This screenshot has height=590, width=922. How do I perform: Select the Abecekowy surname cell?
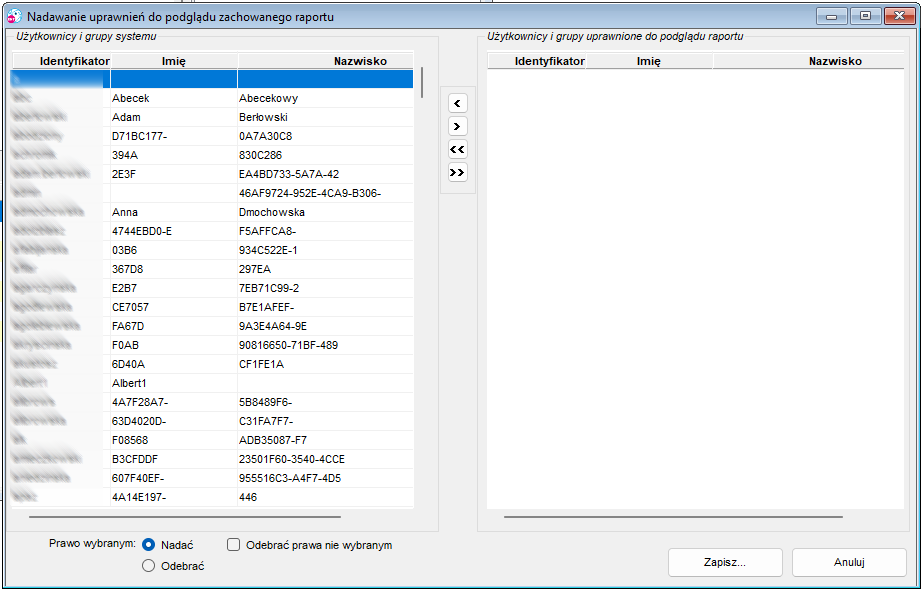pos(325,98)
